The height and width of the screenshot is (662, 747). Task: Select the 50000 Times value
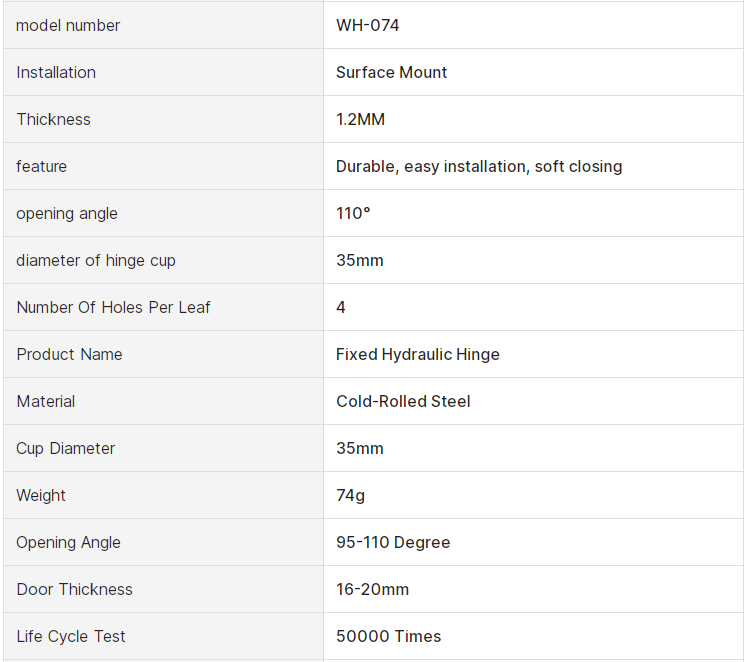tap(388, 636)
